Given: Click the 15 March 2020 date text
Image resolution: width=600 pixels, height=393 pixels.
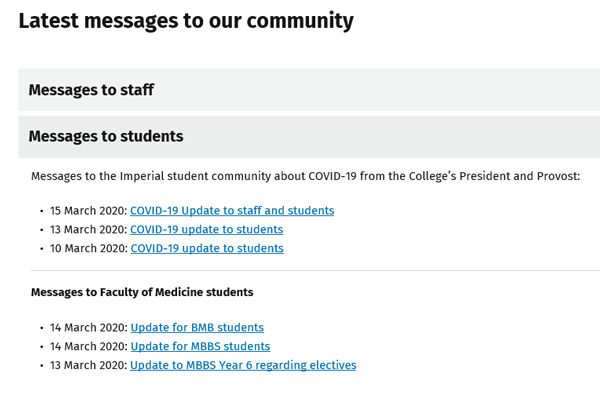Looking at the screenshot, I should [x=88, y=211].
